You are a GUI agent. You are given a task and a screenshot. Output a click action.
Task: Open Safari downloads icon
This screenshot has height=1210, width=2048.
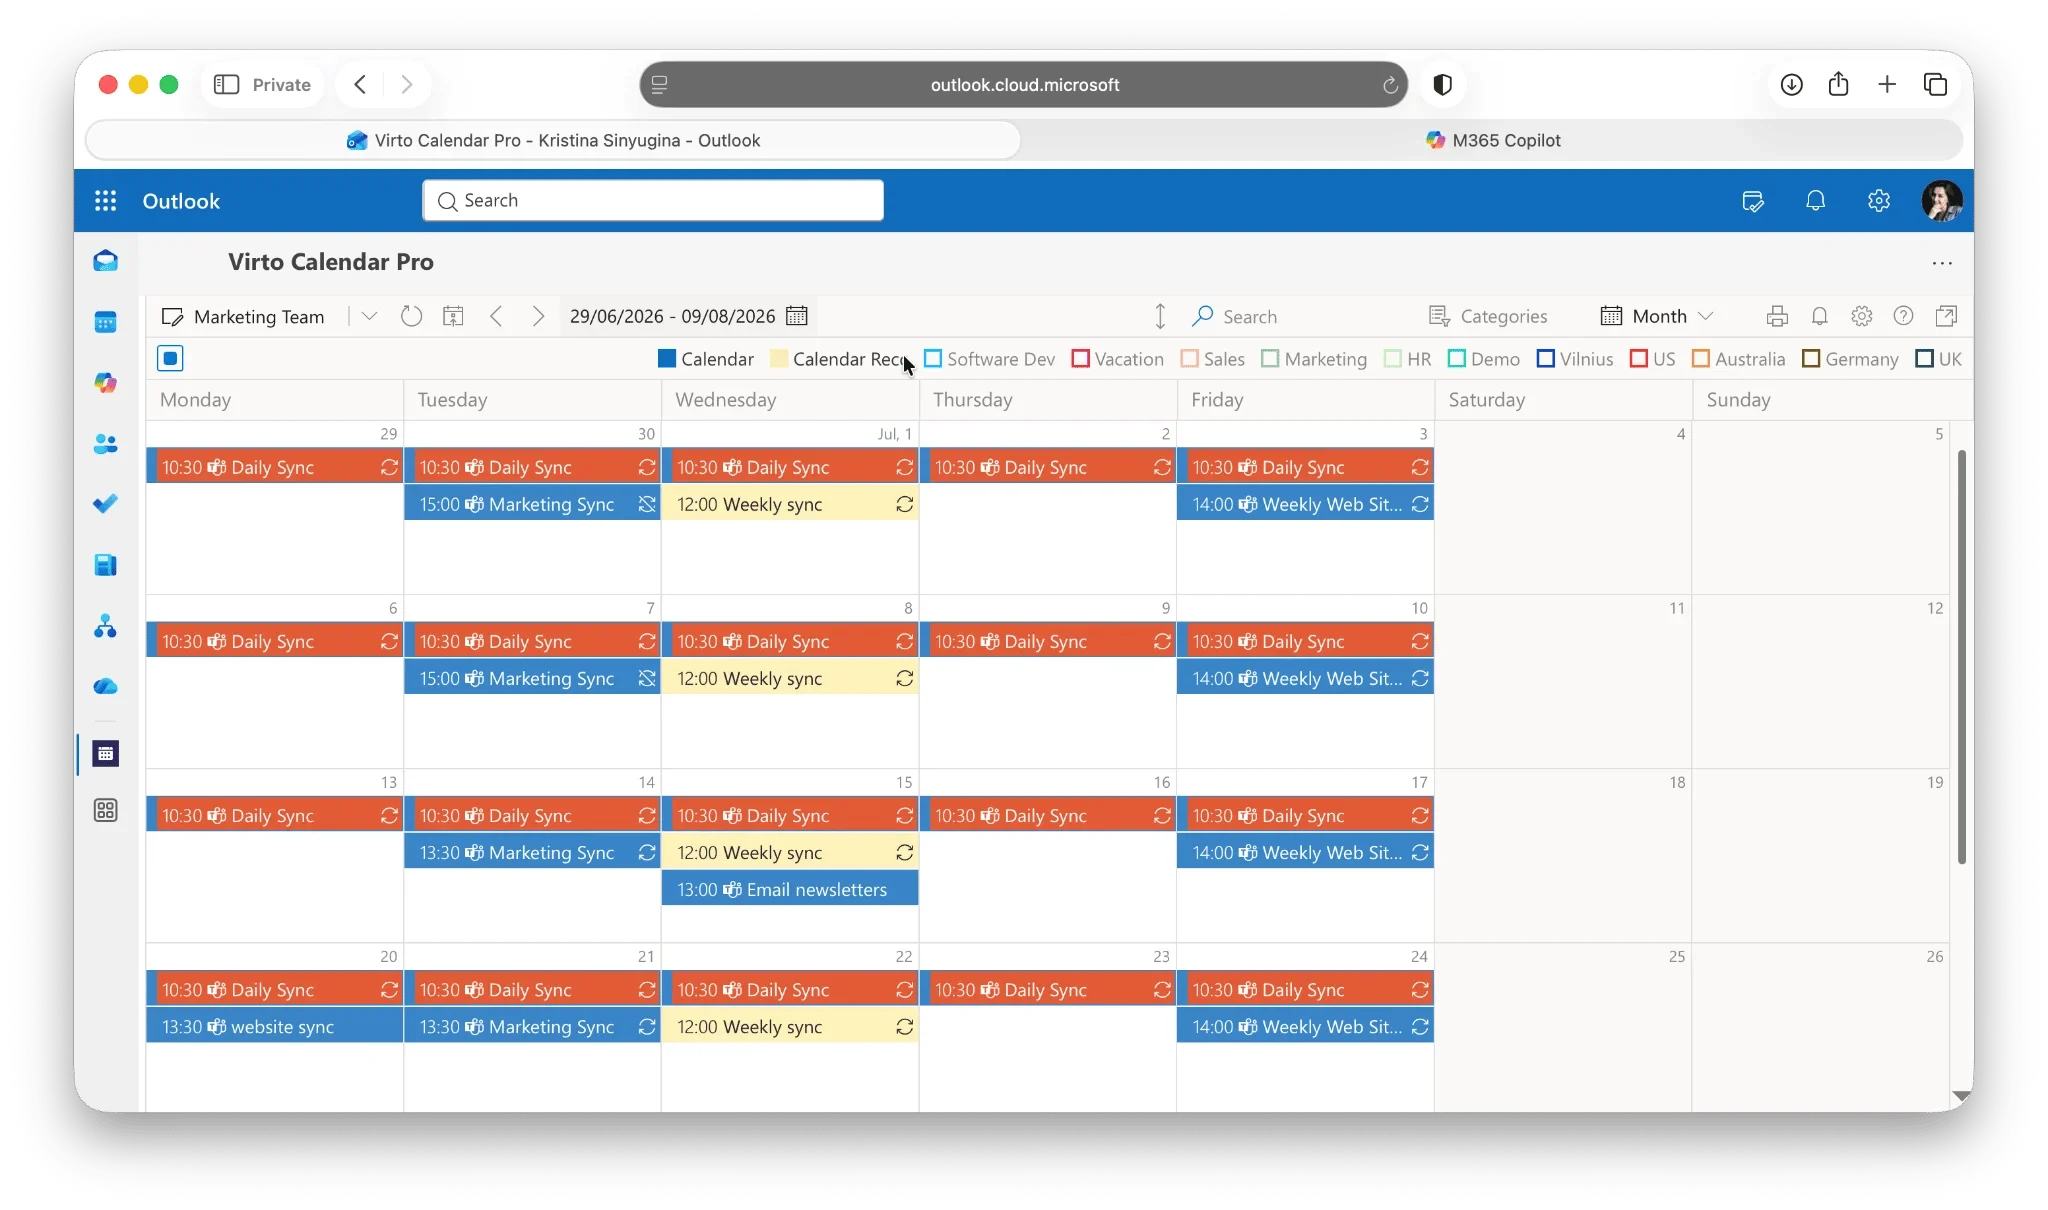click(1791, 84)
